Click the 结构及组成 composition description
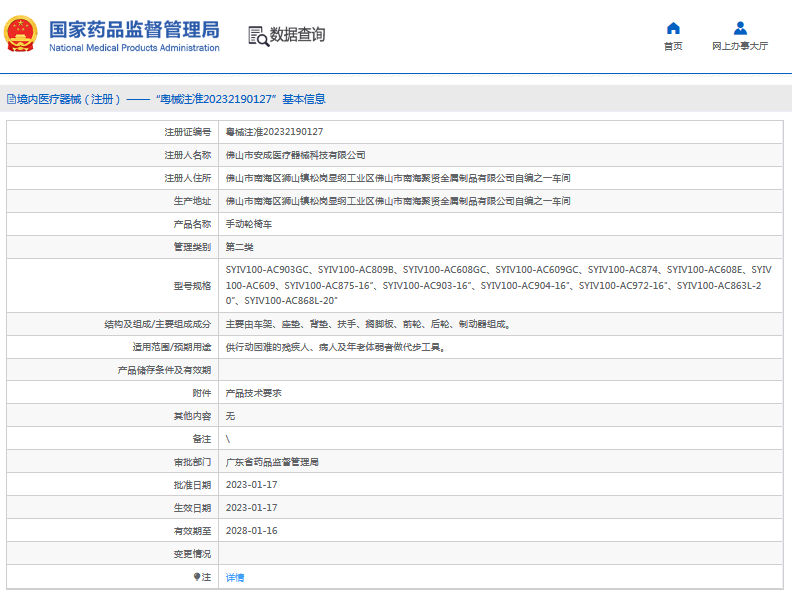The image size is (792, 594). pyautogui.click(x=369, y=324)
